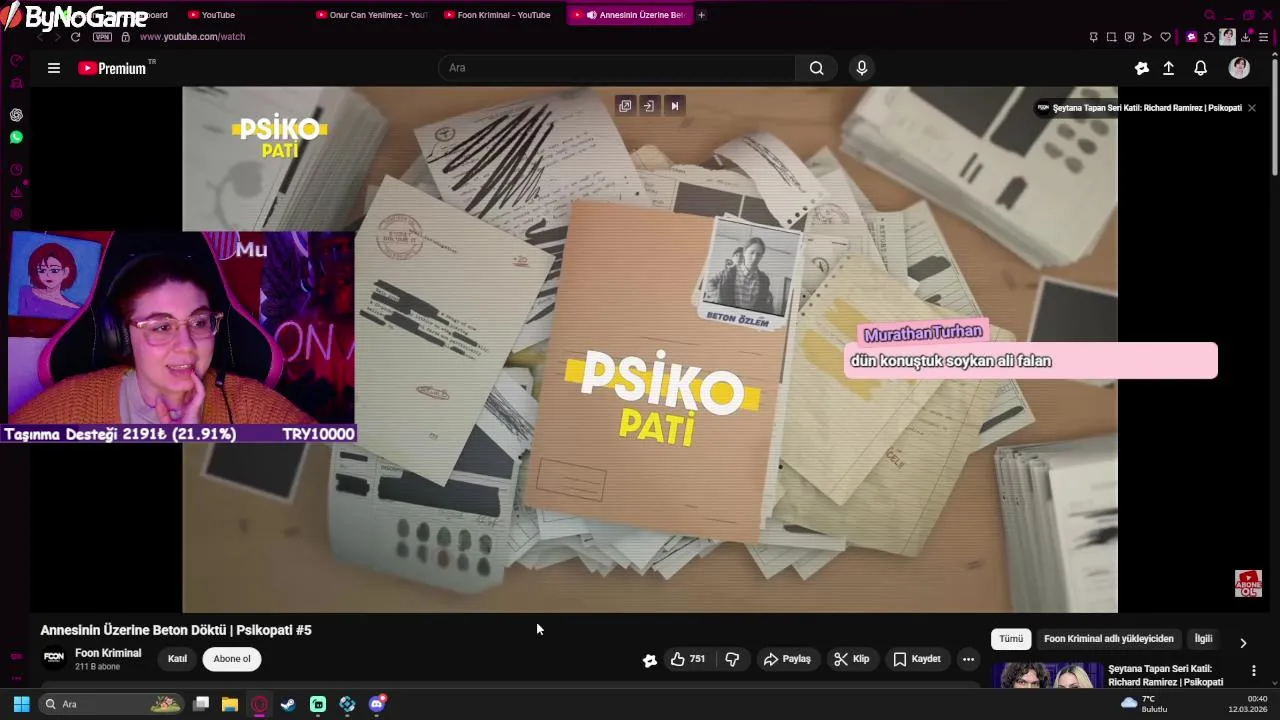Save video with the Kaydet button

click(x=916, y=659)
